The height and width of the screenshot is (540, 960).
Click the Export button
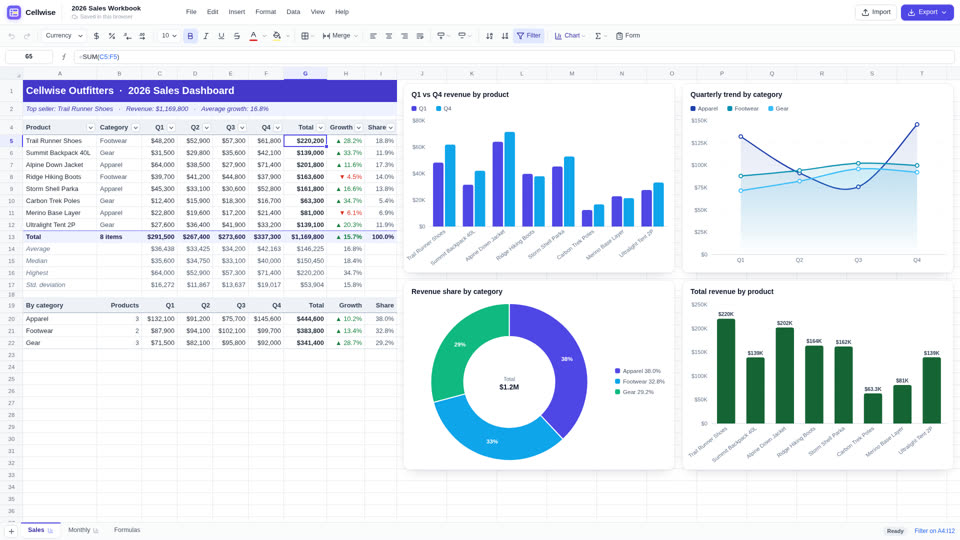(x=927, y=12)
